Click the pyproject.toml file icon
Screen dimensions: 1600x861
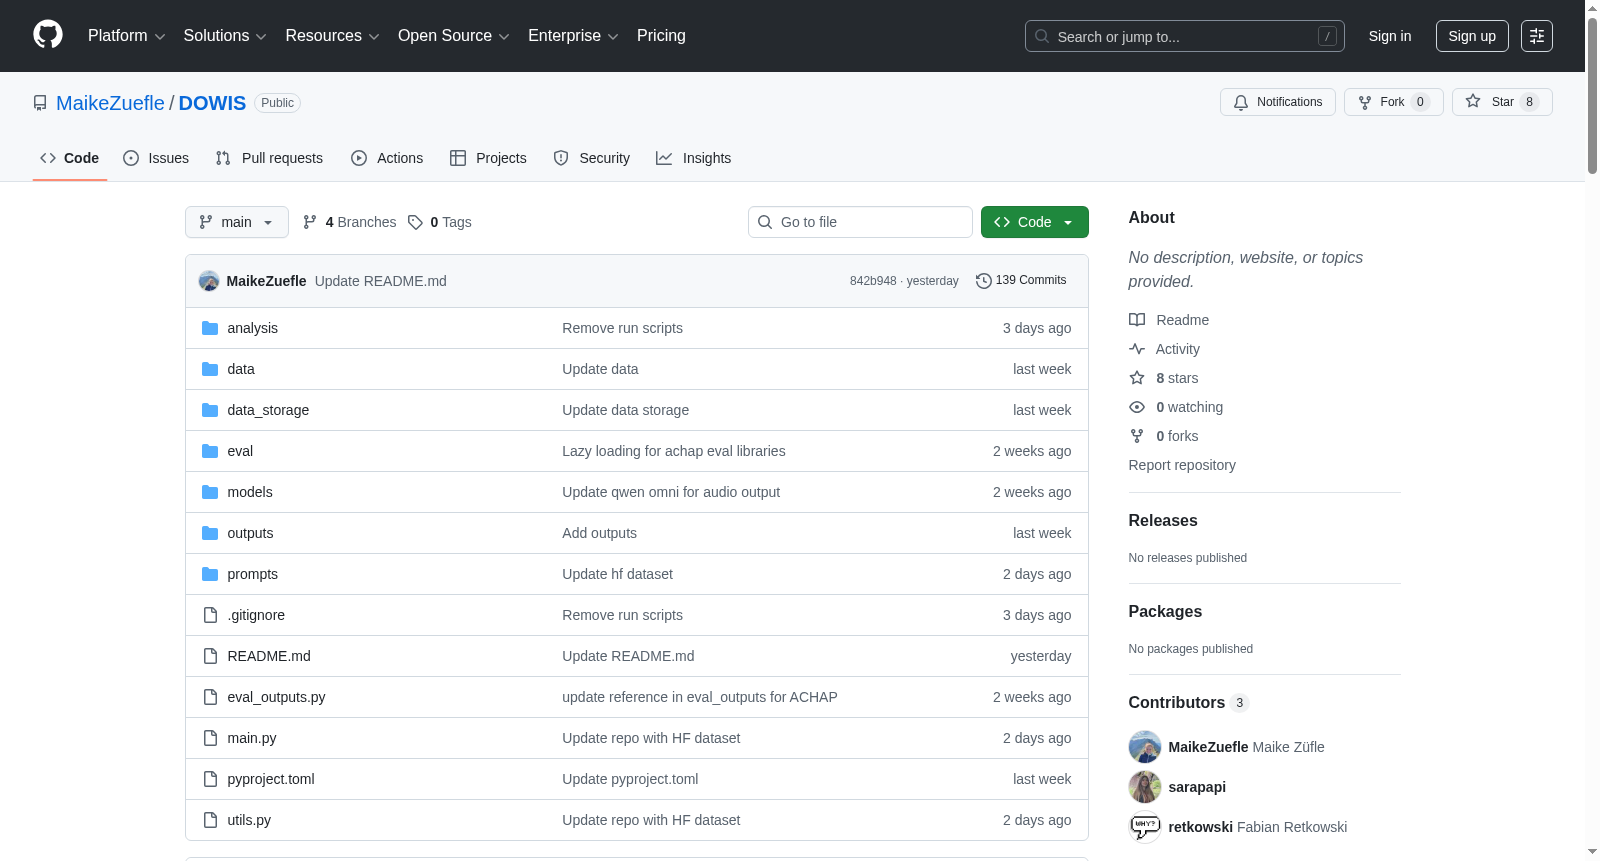point(210,779)
